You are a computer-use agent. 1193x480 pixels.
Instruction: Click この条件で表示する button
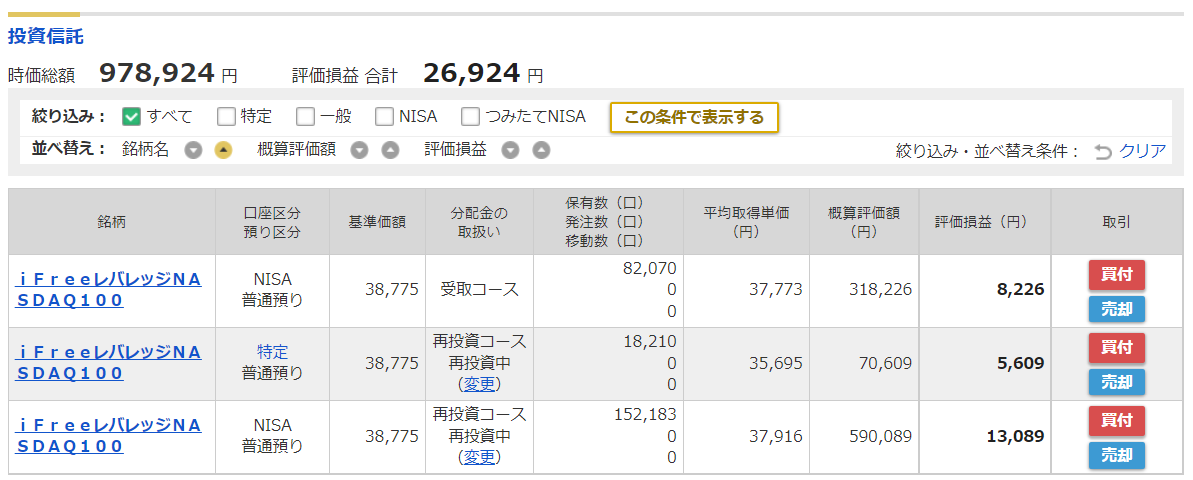click(694, 117)
